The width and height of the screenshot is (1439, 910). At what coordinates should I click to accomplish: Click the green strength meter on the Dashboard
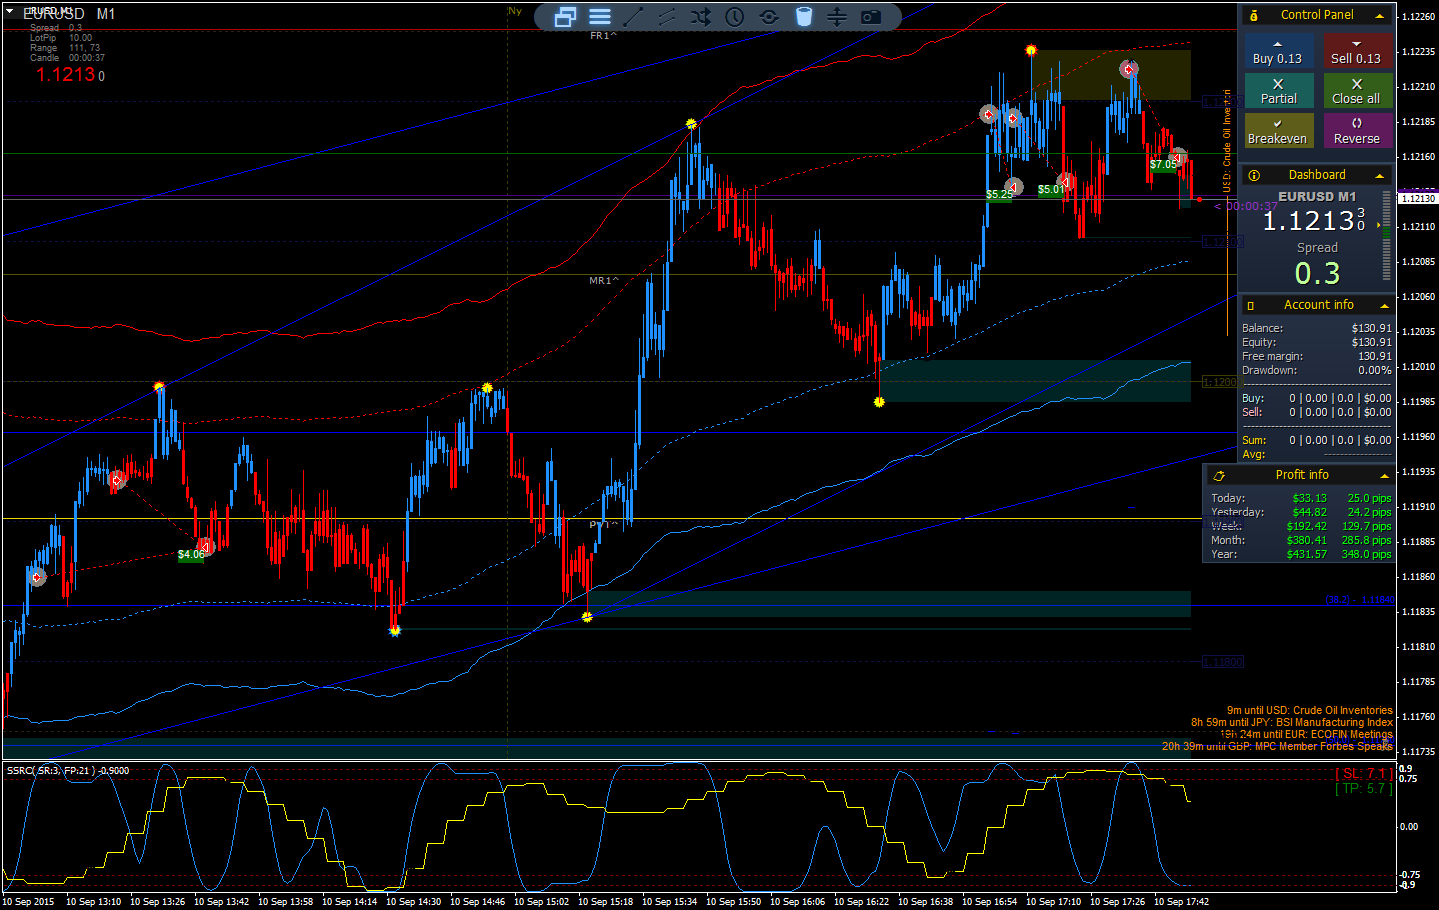[1386, 235]
